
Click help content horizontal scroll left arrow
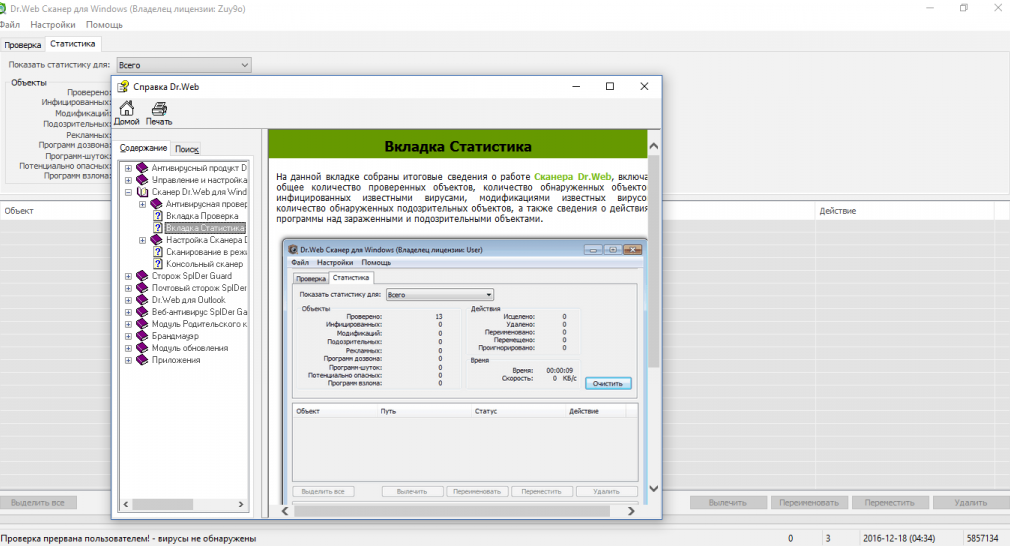click(x=285, y=511)
